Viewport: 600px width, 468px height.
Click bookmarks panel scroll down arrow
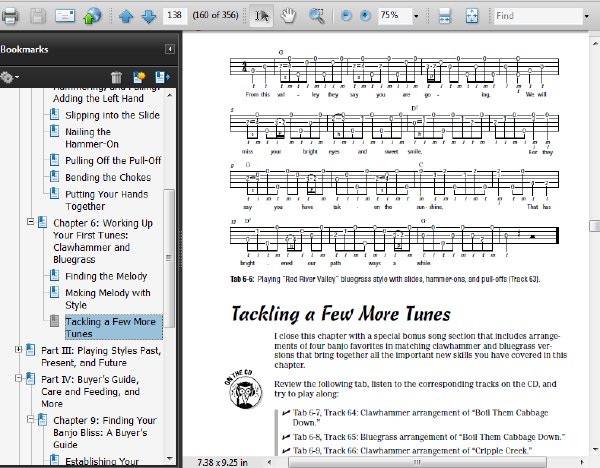tap(170, 458)
